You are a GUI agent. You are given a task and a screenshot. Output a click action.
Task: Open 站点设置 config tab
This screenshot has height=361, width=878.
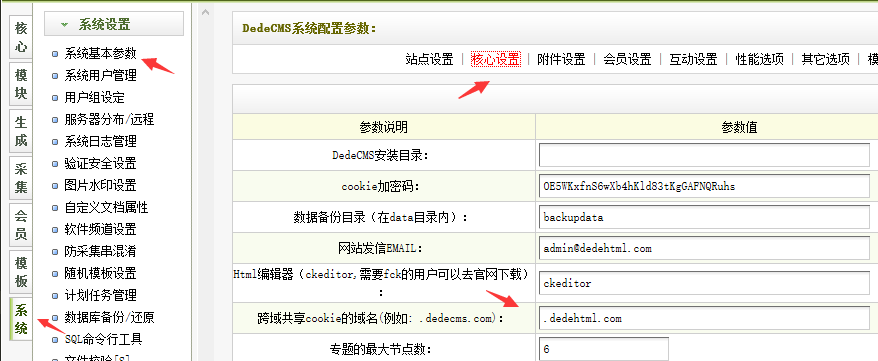(x=429, y=59)
